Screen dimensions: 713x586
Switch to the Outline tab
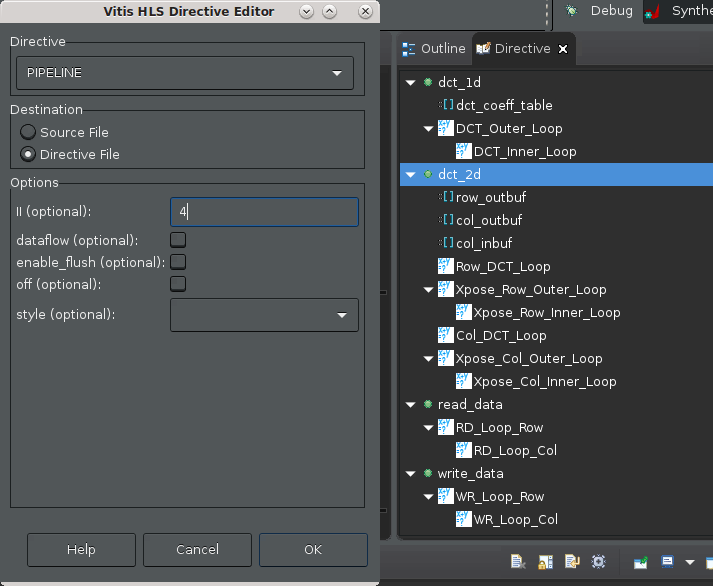(x=433, y=48)
